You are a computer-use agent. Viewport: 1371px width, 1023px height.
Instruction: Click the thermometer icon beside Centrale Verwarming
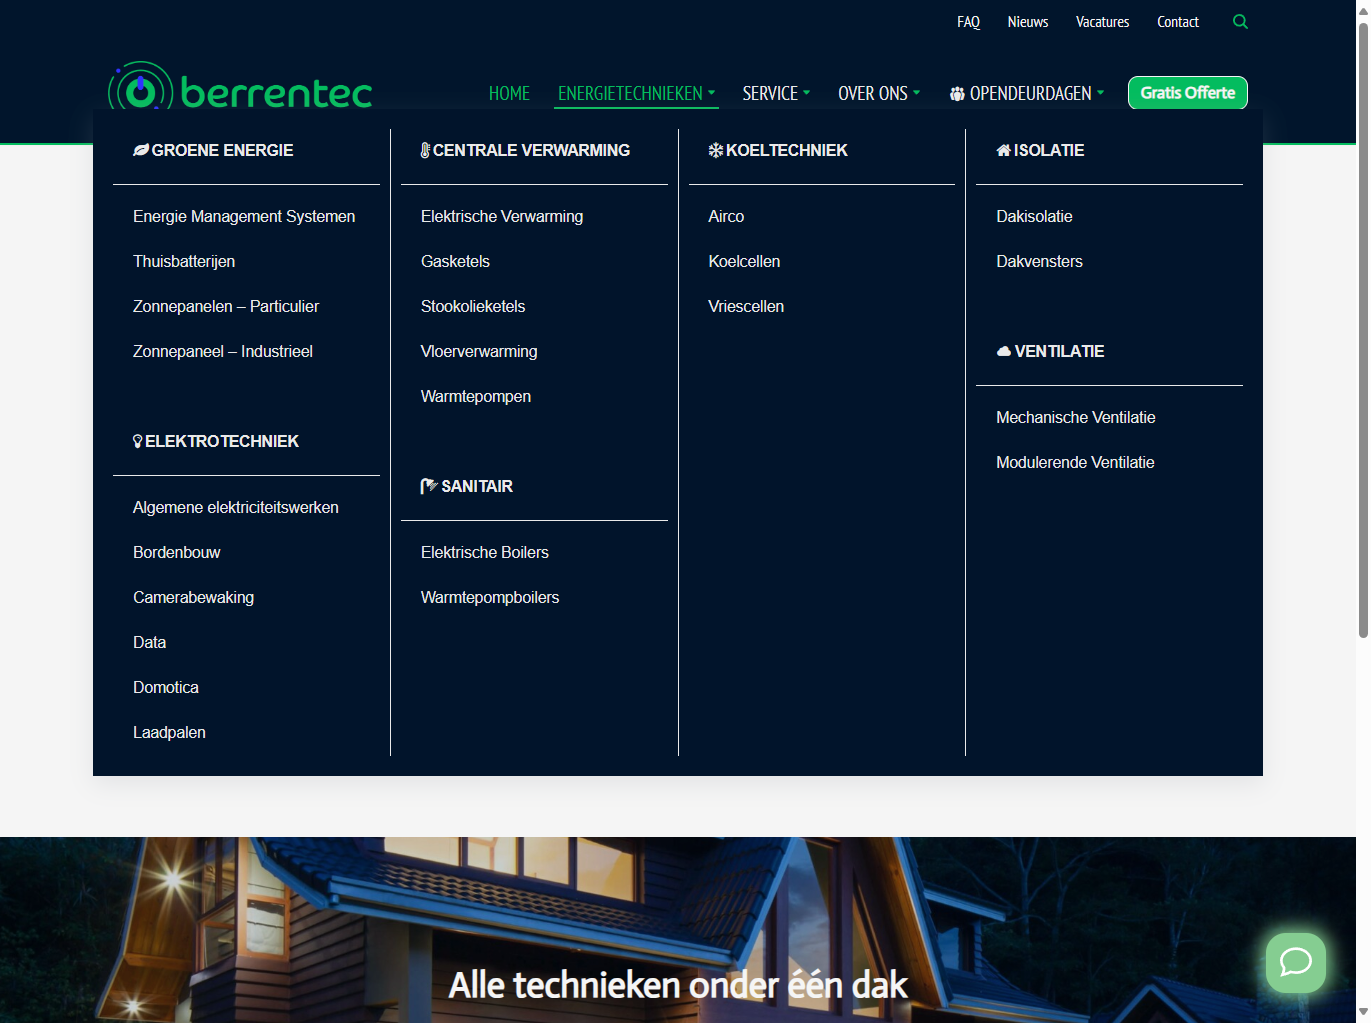pos(425,150)
